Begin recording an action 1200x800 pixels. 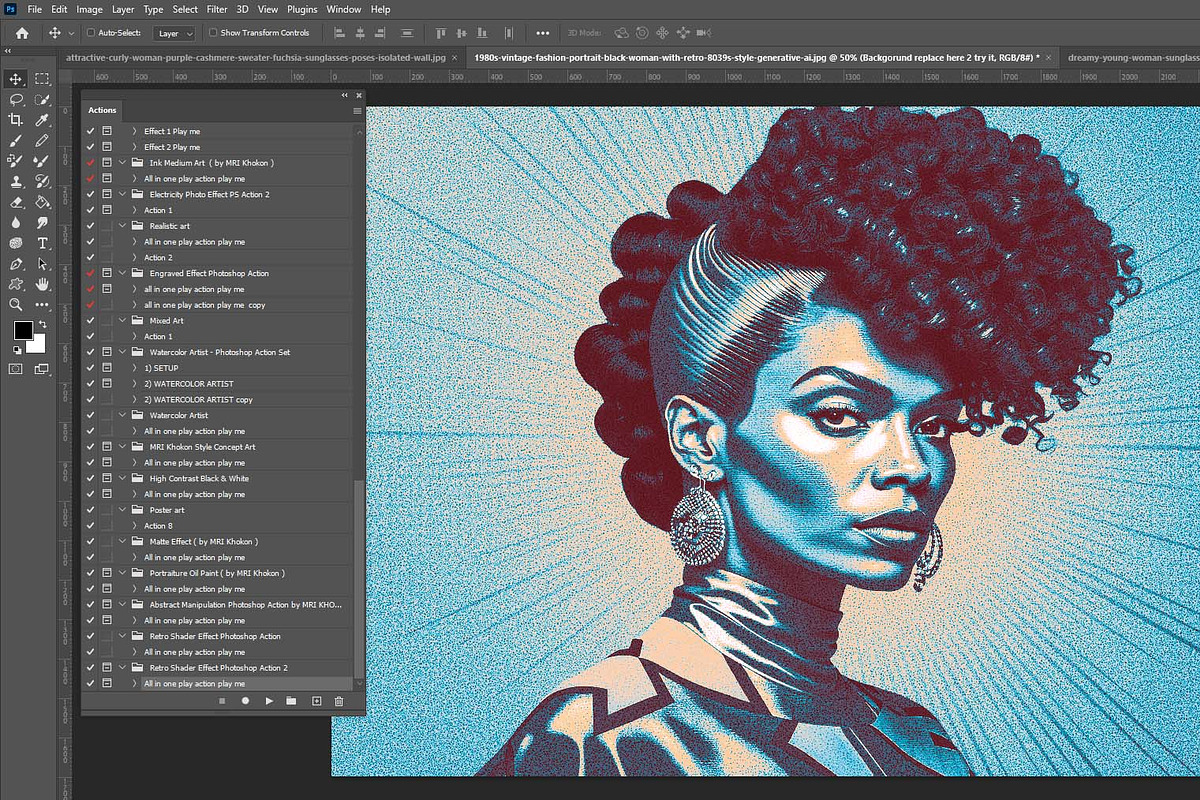click(245, 701)
